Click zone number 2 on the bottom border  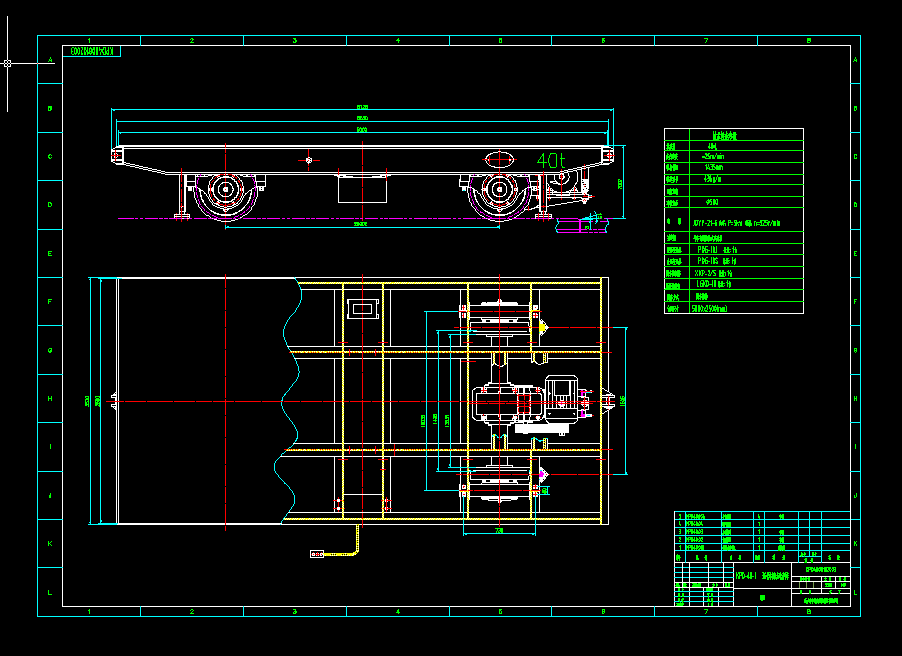click(192, 612)
